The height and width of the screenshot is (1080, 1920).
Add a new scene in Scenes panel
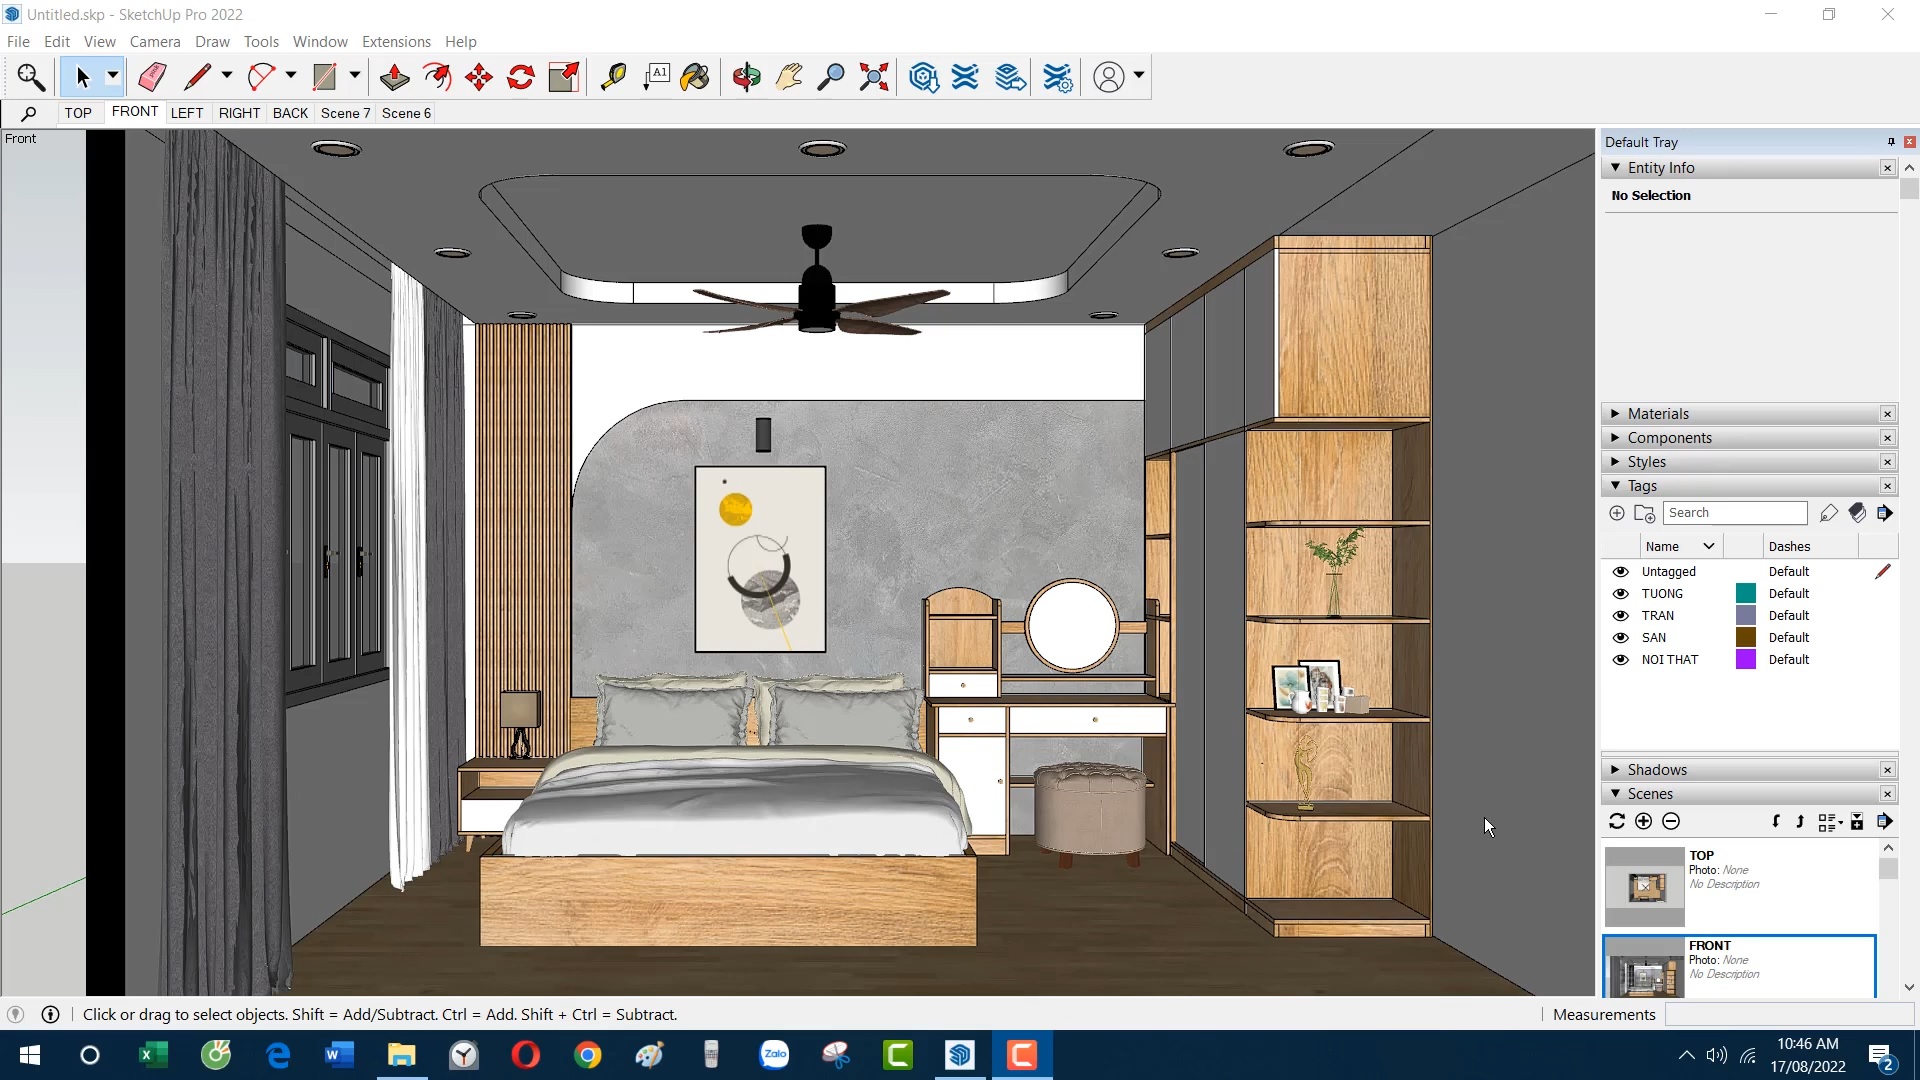[1643, 821]
